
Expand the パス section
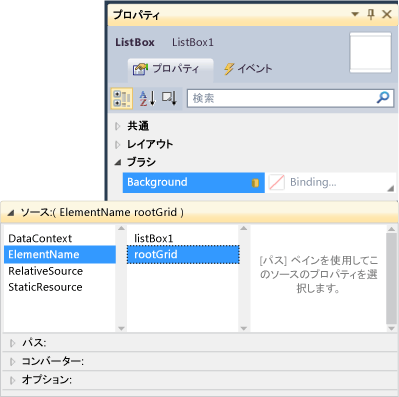tap(13, 343)
